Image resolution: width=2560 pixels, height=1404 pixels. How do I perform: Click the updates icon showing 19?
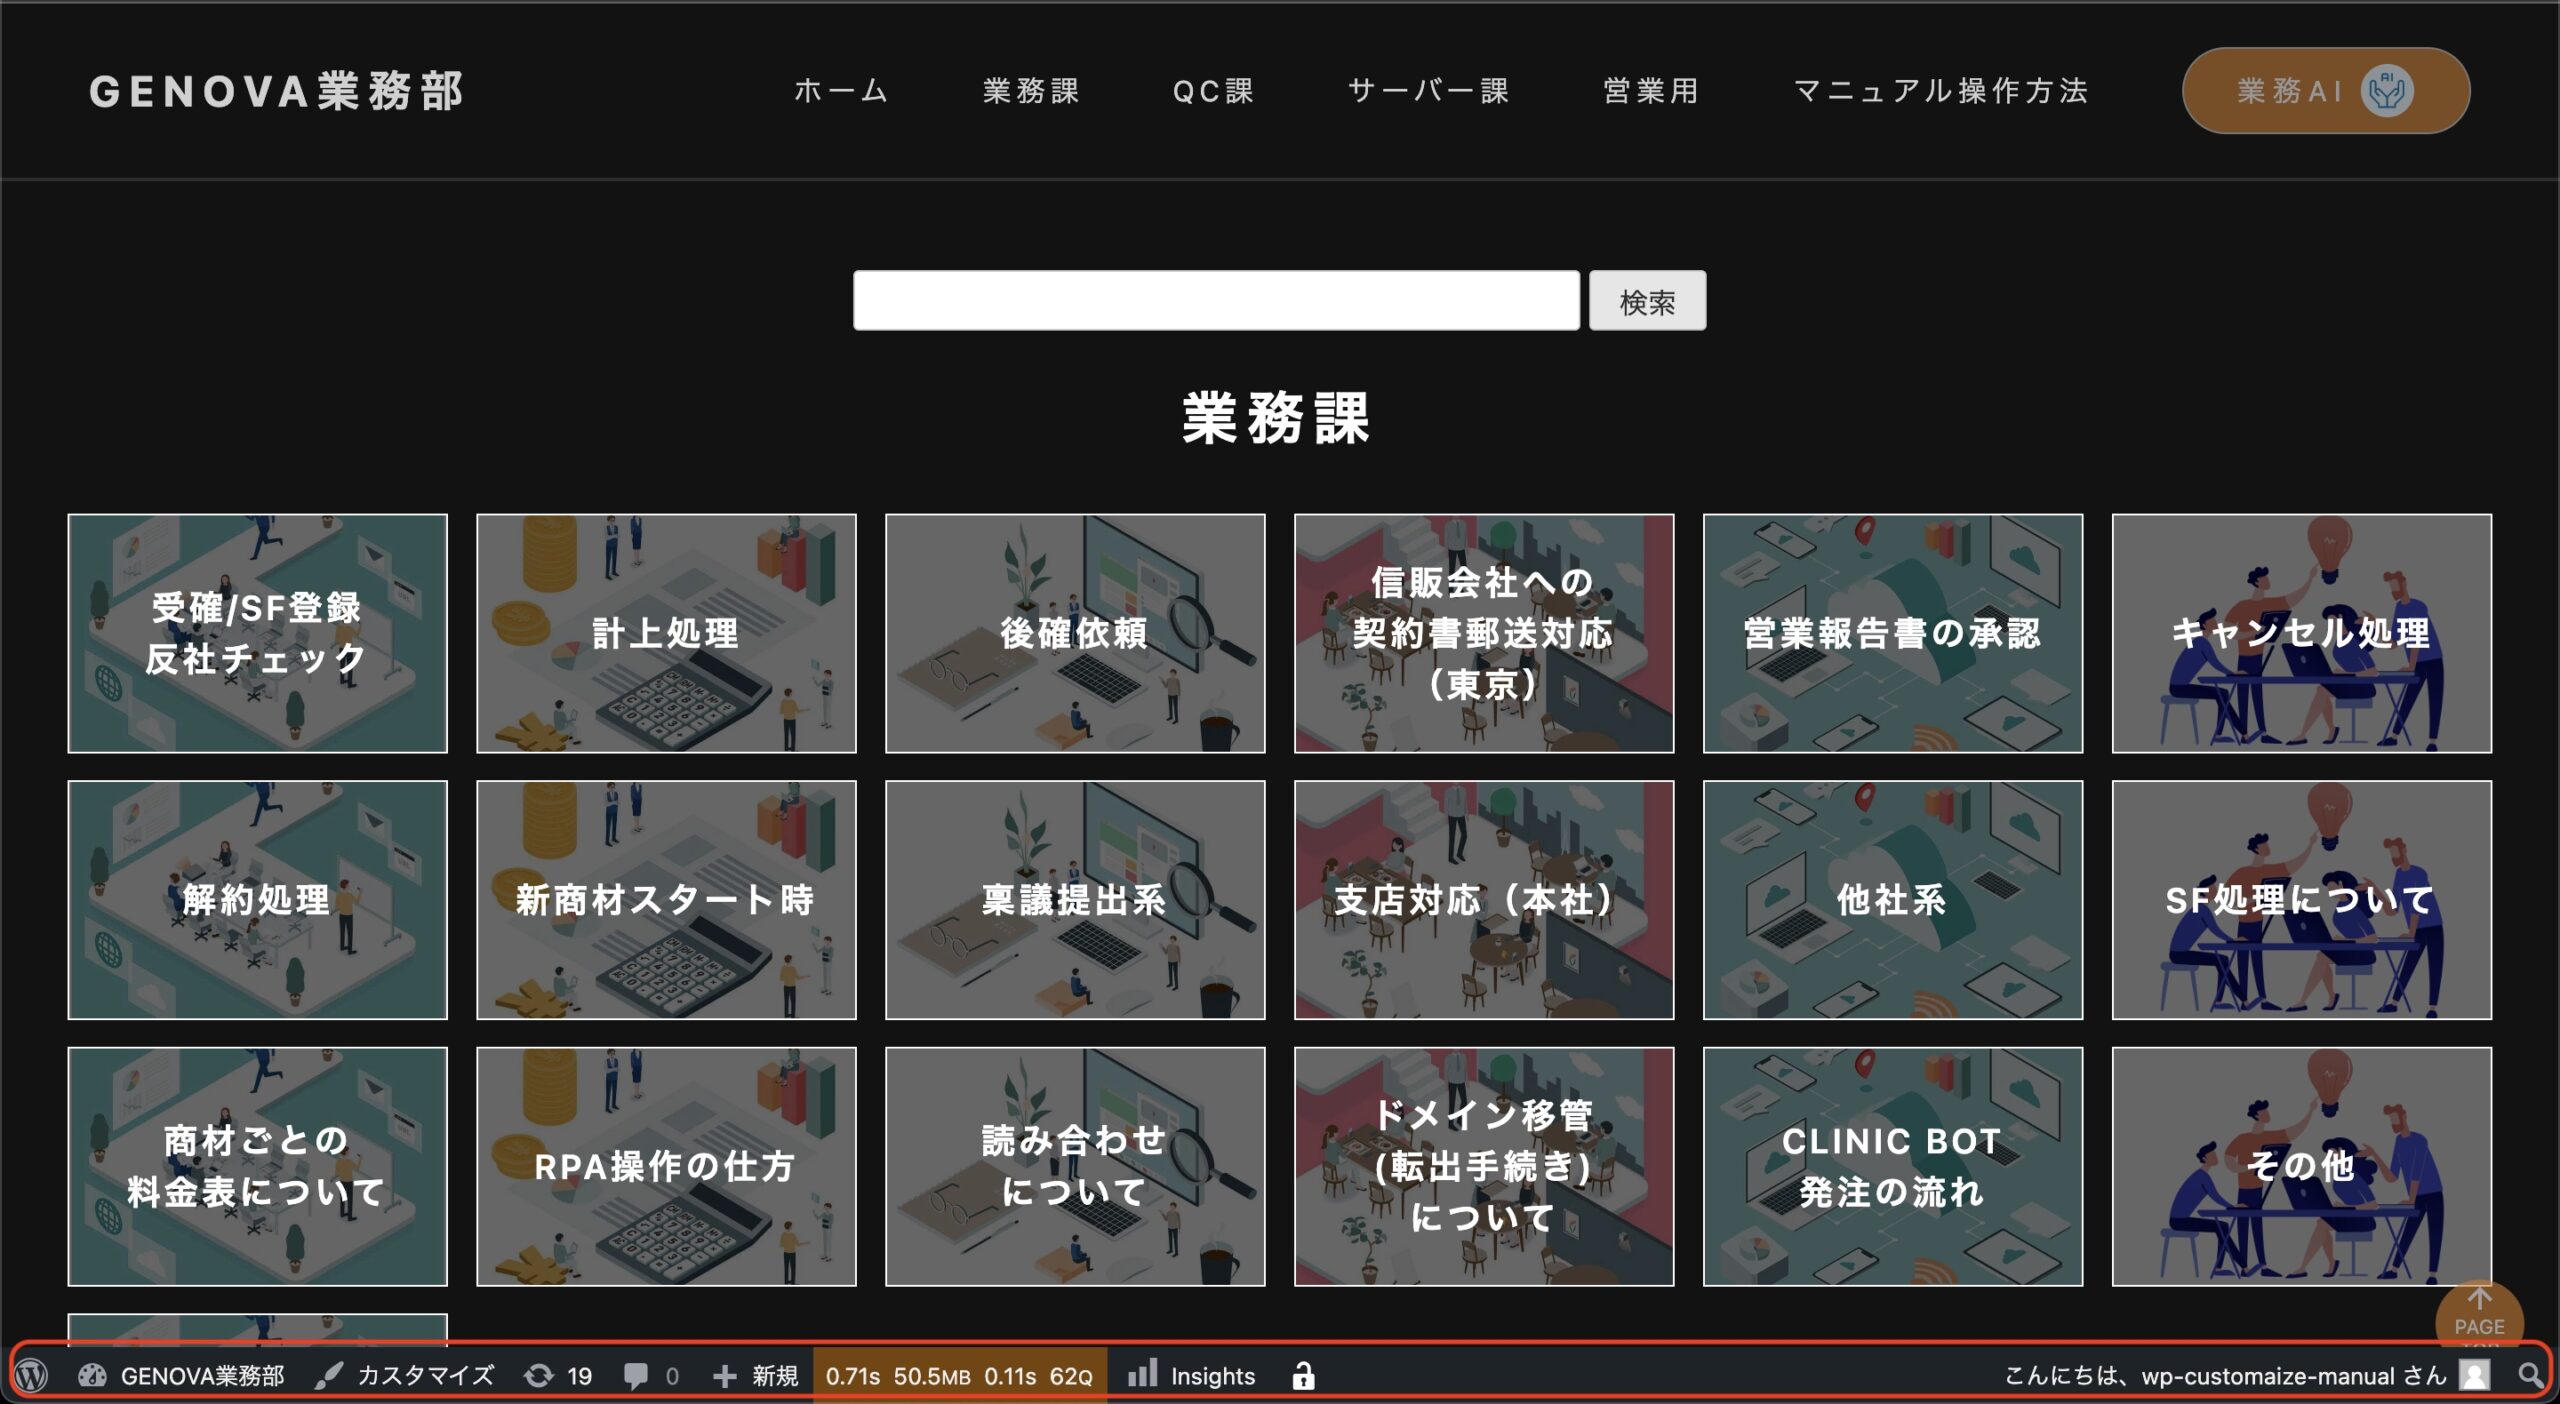(x=539, y=1376)
